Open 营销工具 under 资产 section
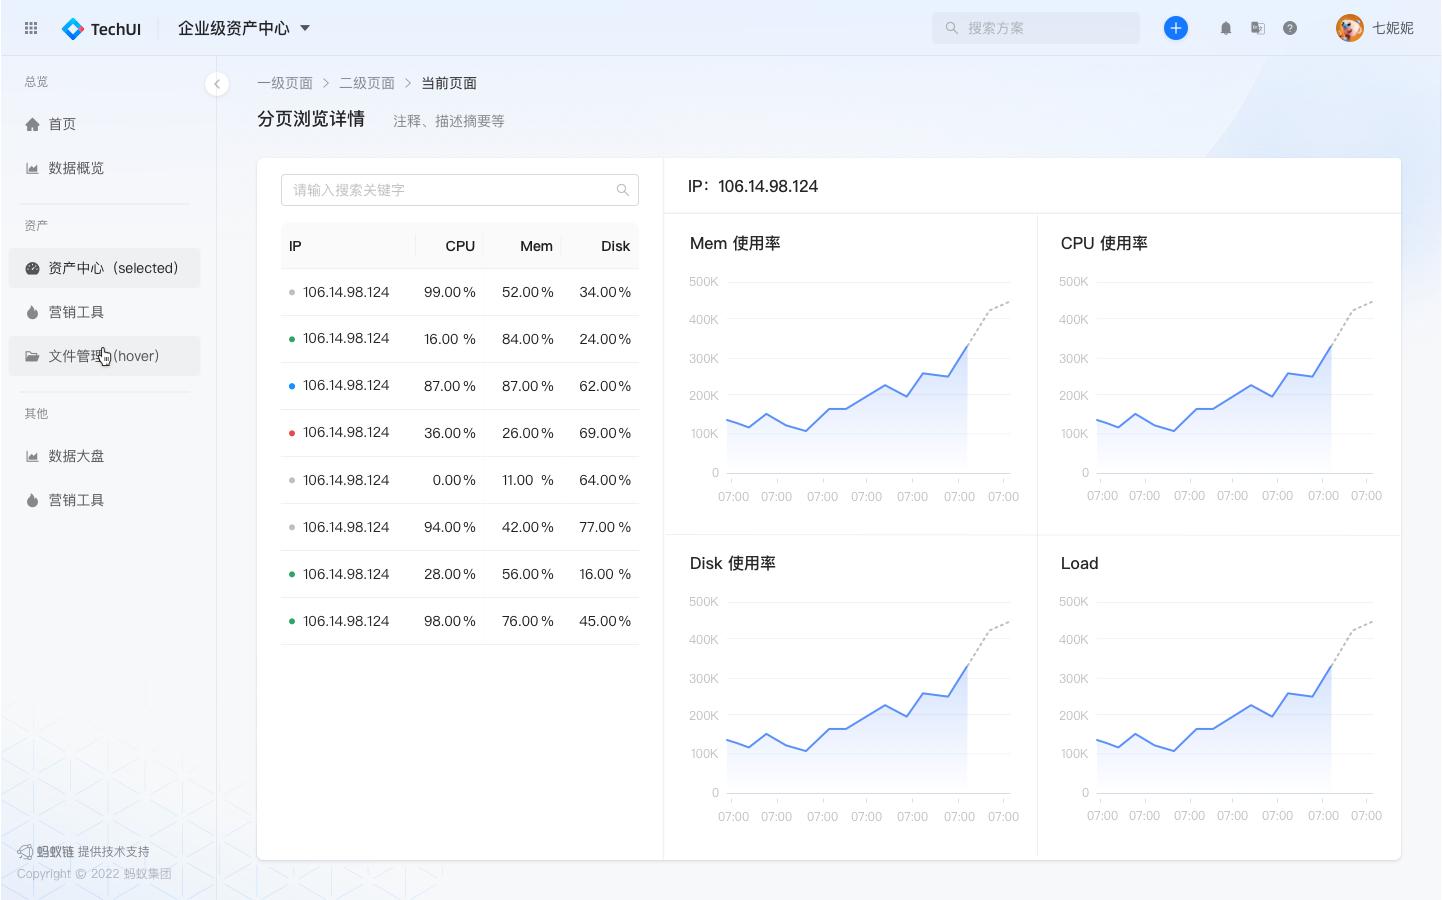The width and height of the screenshot is (1442, 900). pyautogui.click(x=105, y=312)
